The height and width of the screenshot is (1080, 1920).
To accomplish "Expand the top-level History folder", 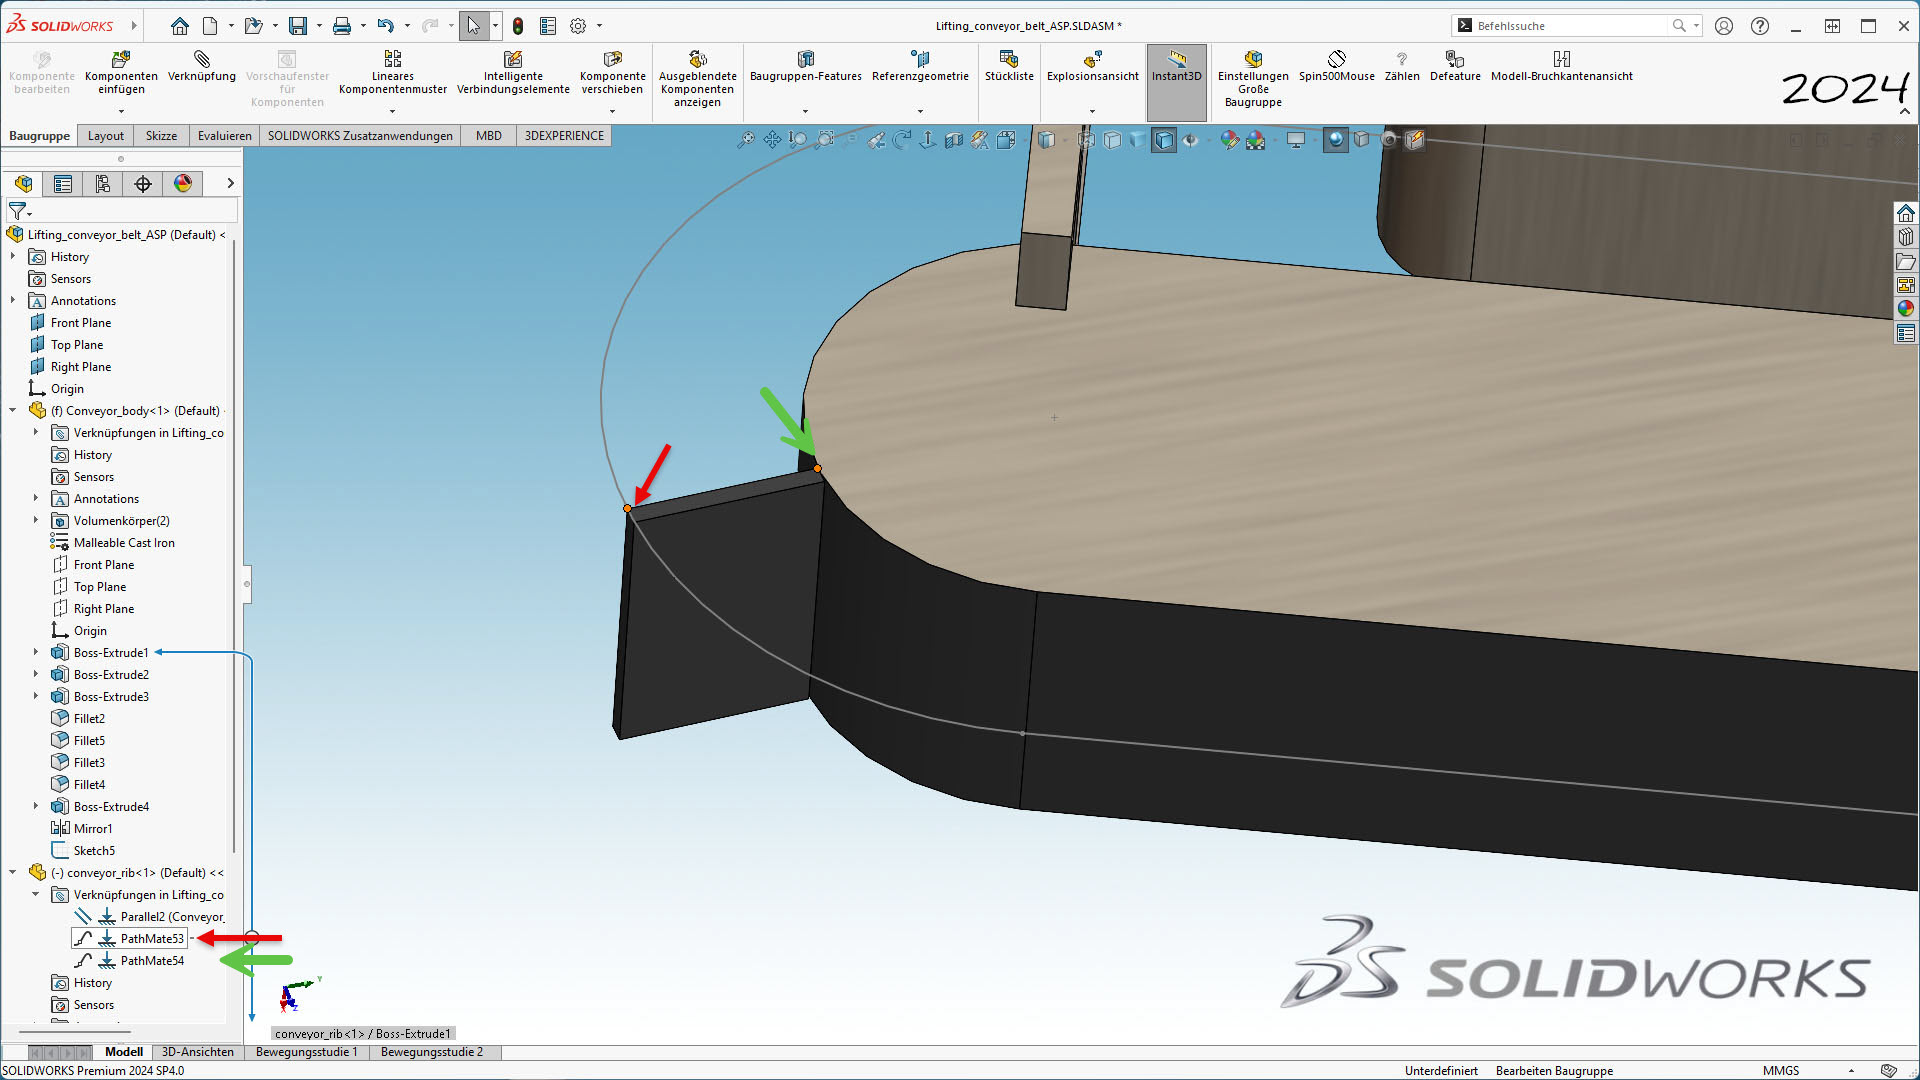I will pos(13,257).
